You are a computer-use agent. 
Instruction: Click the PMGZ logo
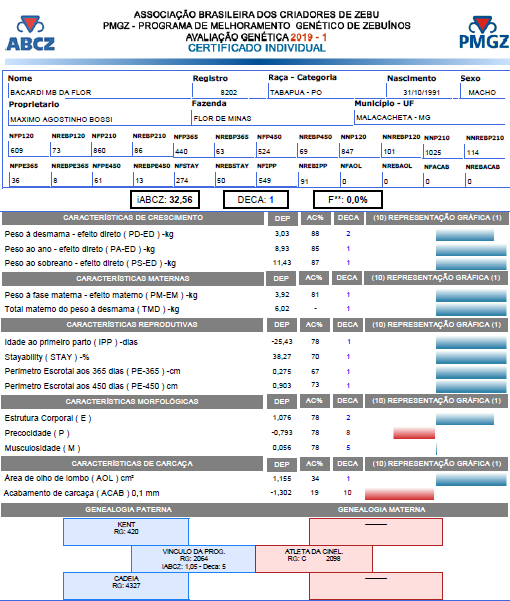484,33
